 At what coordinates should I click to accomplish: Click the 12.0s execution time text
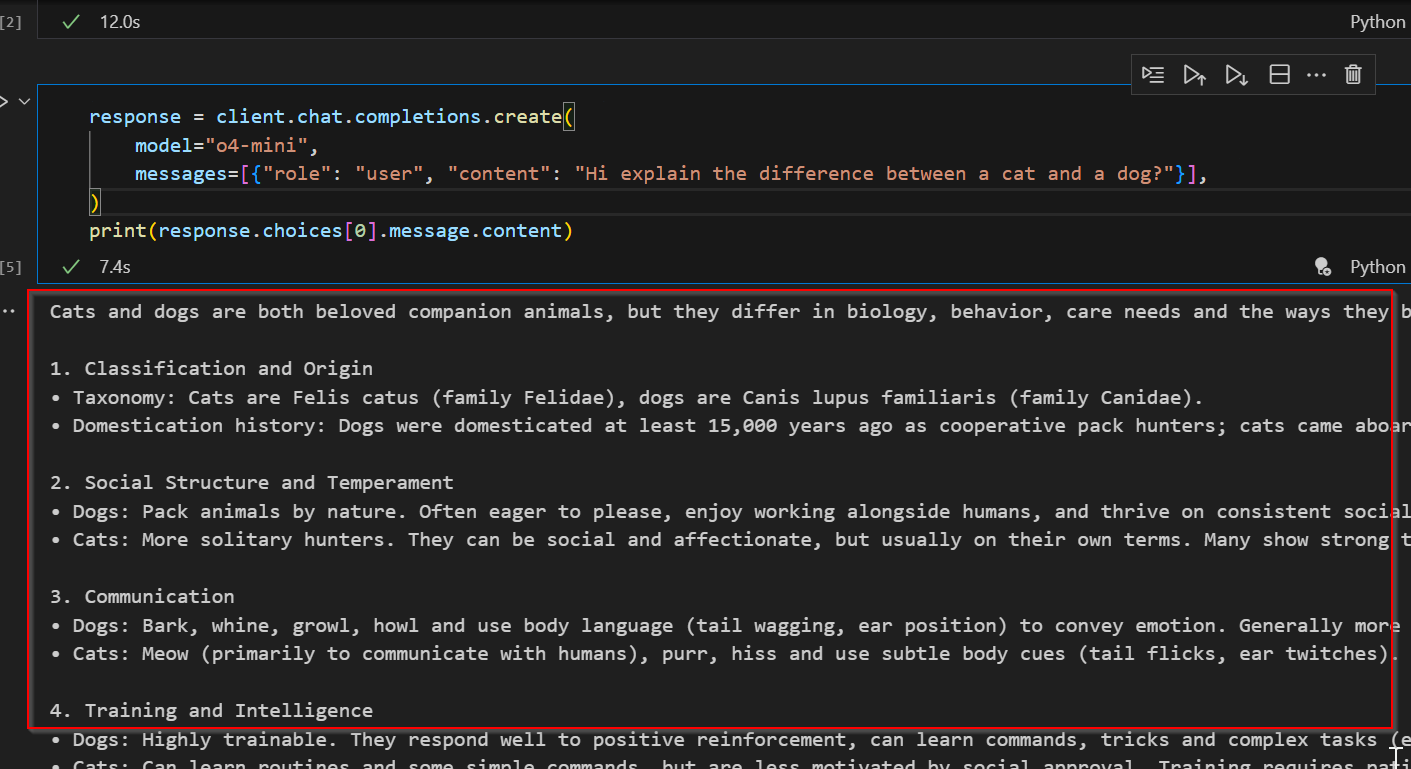[120, 21]
